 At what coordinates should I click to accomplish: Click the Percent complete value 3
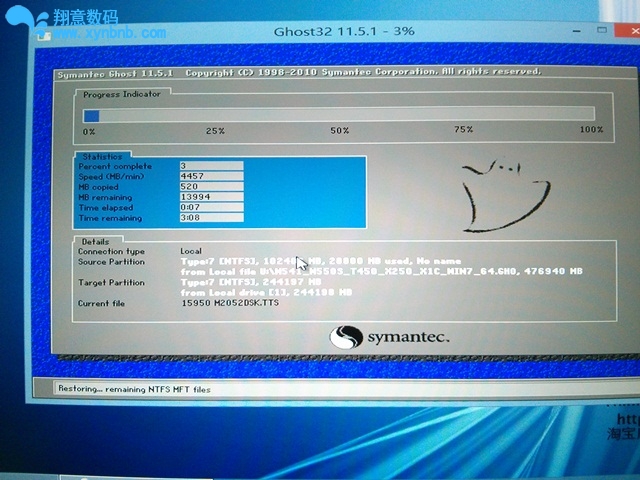[211, 165]
